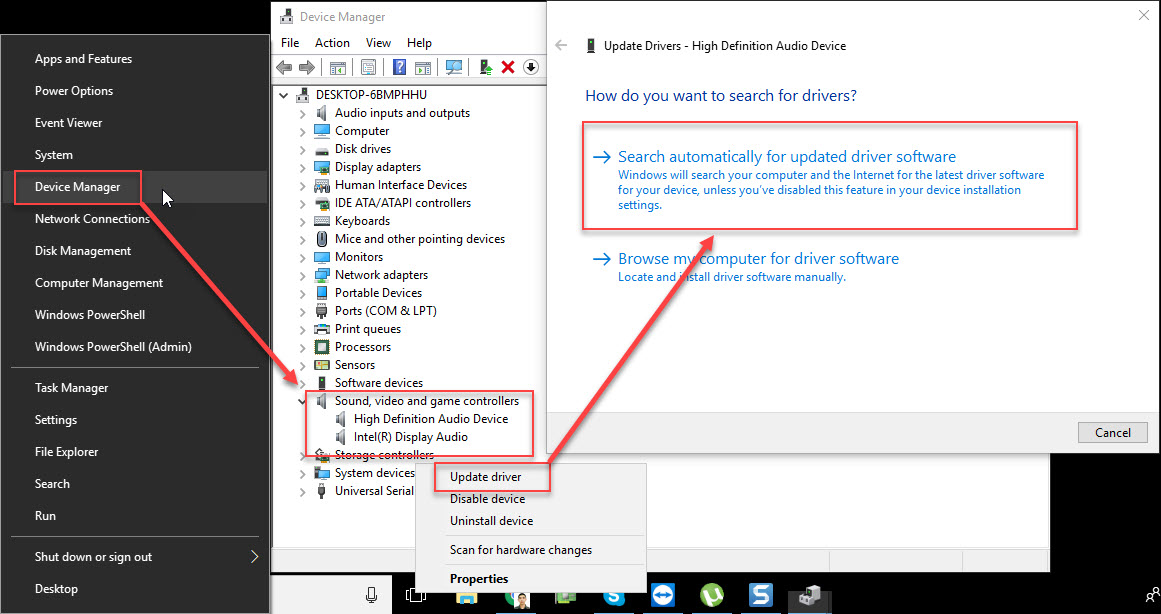Choose Scan for hardware changes in context menu
Viewport: 1161px width, 614px height.
coord(521,550)
